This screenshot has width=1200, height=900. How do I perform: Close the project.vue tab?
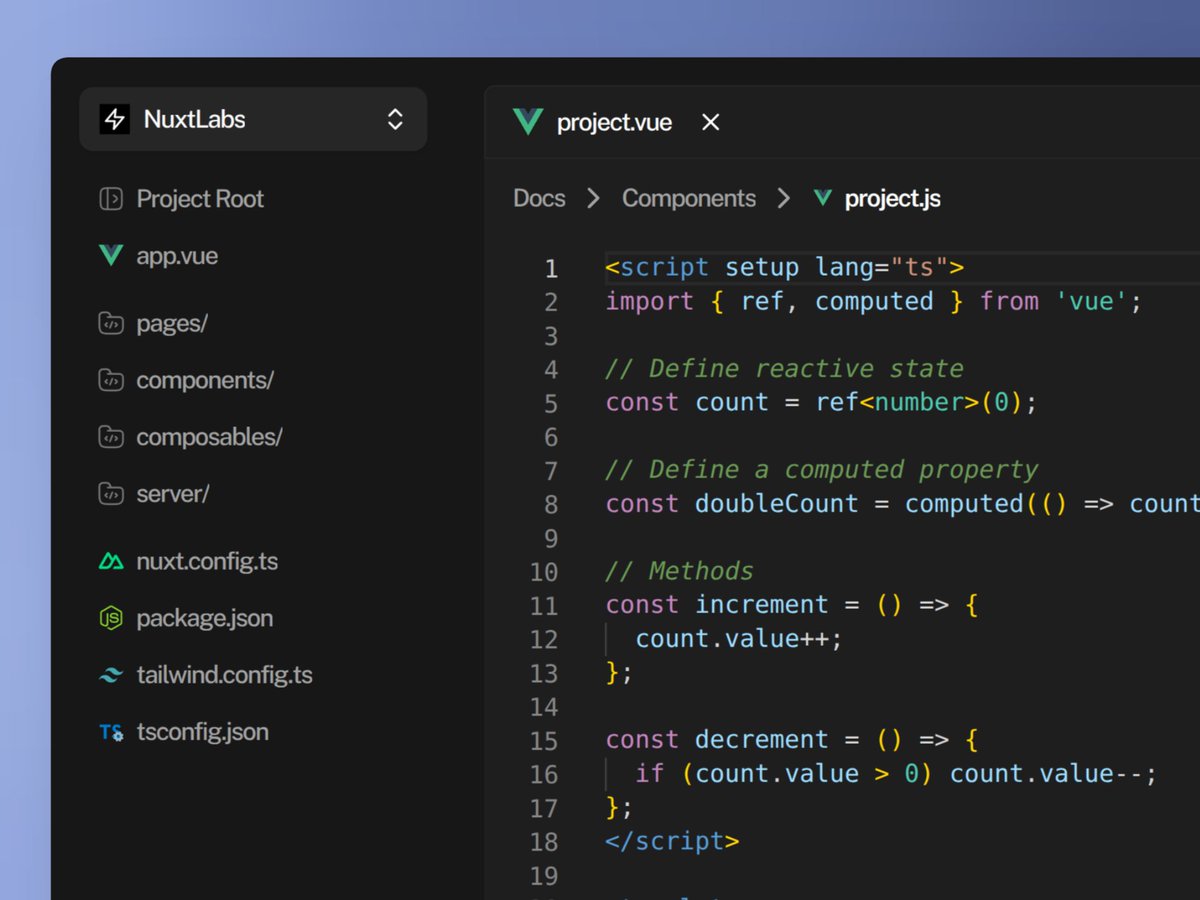[x=710, y=122]
